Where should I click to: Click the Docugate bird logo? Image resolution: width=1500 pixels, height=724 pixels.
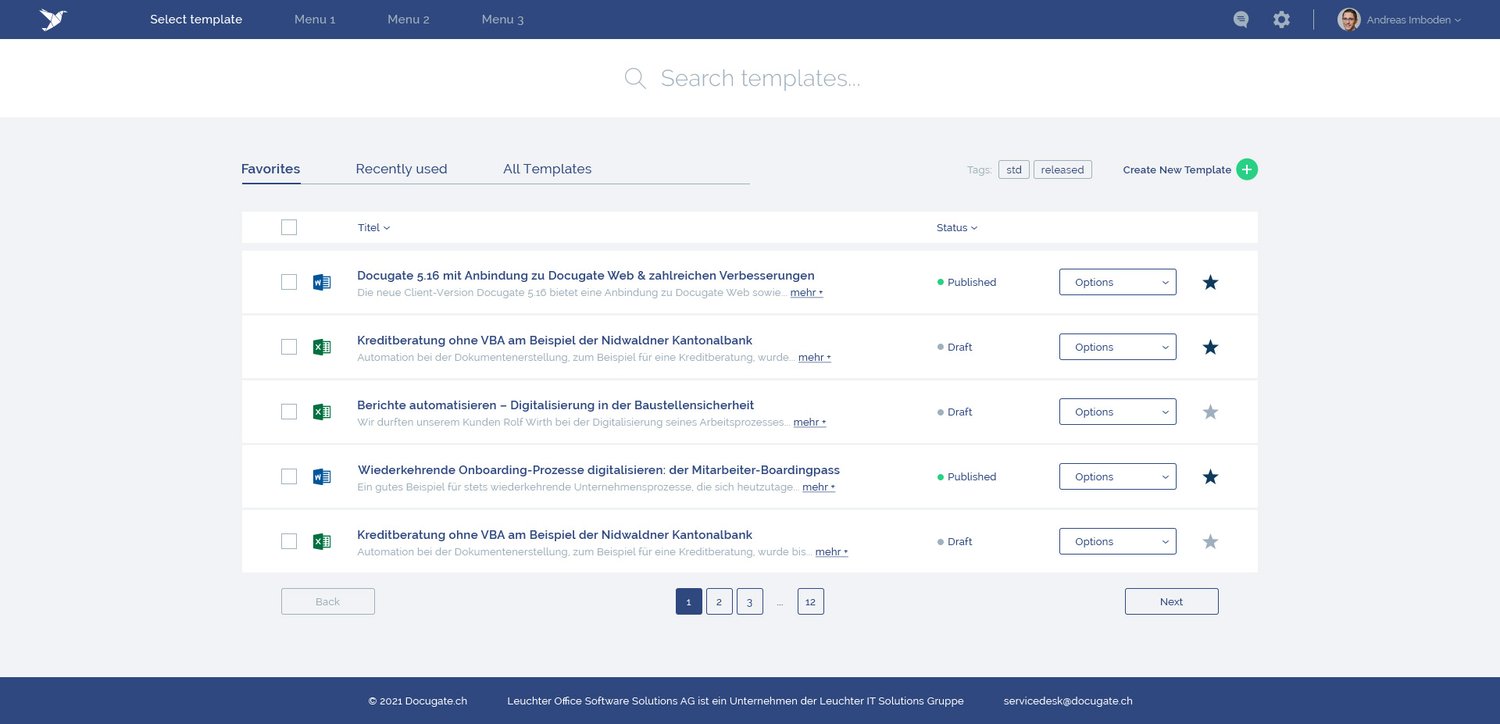coord(53,19)
